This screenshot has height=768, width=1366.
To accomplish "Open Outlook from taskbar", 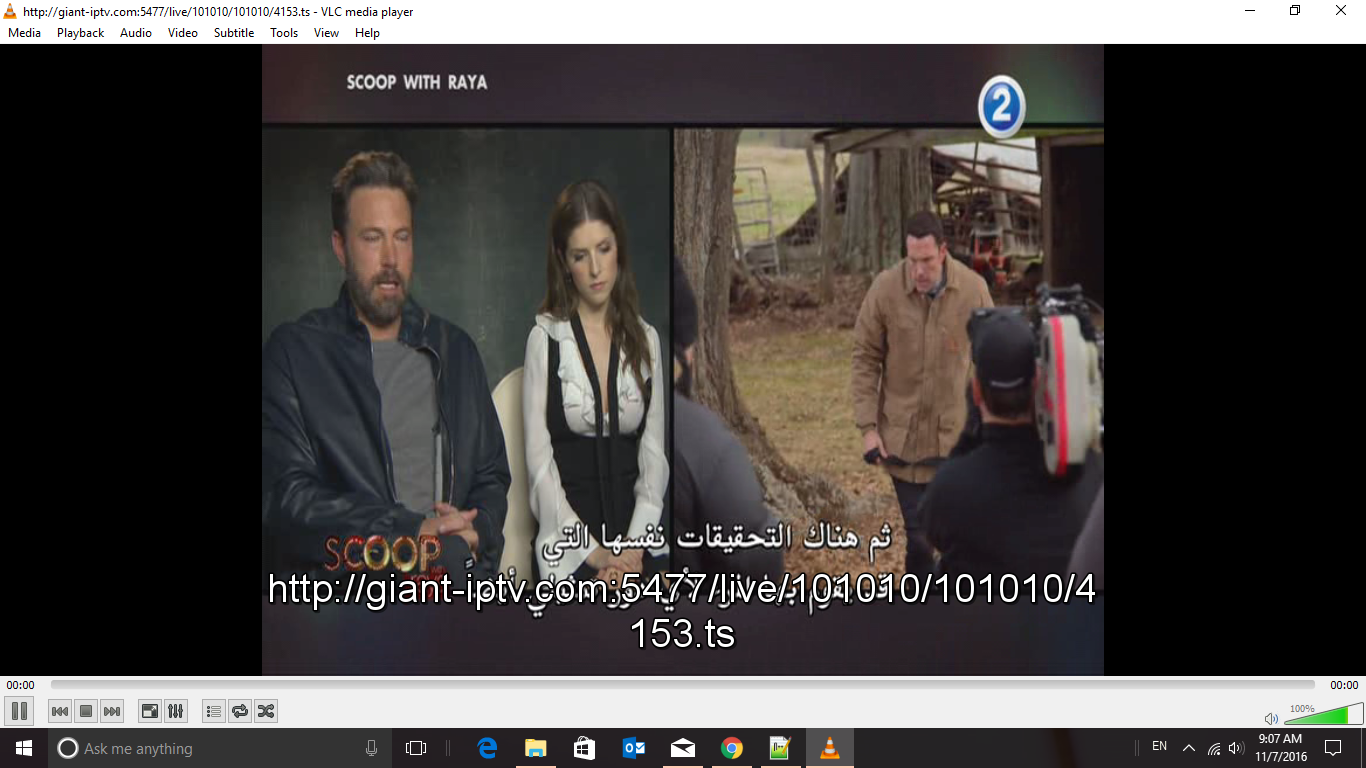I will 634,748.
